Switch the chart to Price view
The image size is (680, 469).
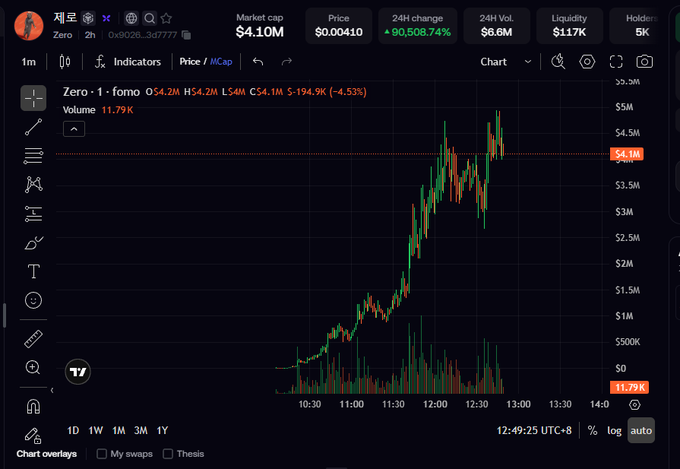tap(190, 62)
